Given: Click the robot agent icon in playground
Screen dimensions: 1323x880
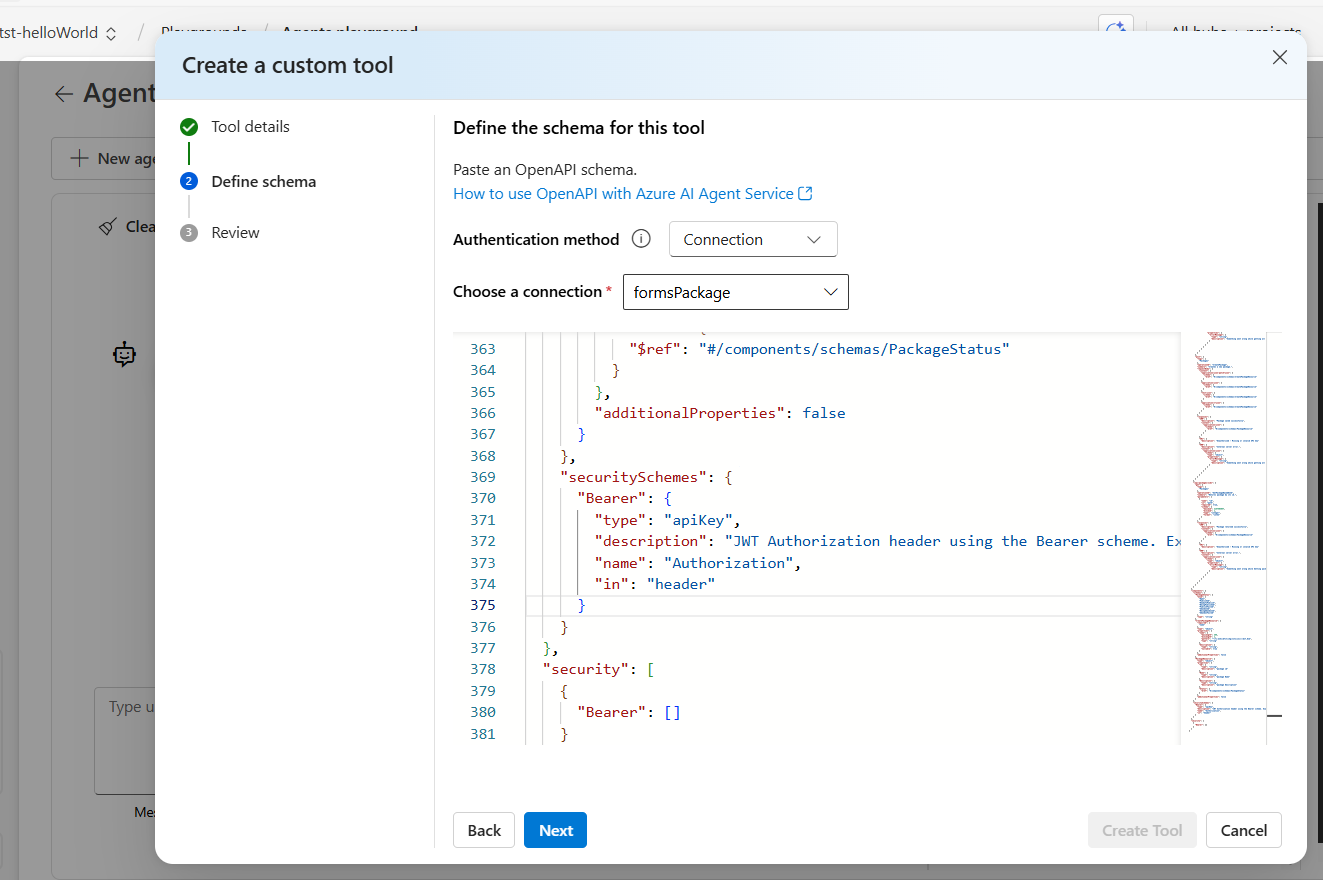Looking at the screenshot, I should [x=124, y=354].
